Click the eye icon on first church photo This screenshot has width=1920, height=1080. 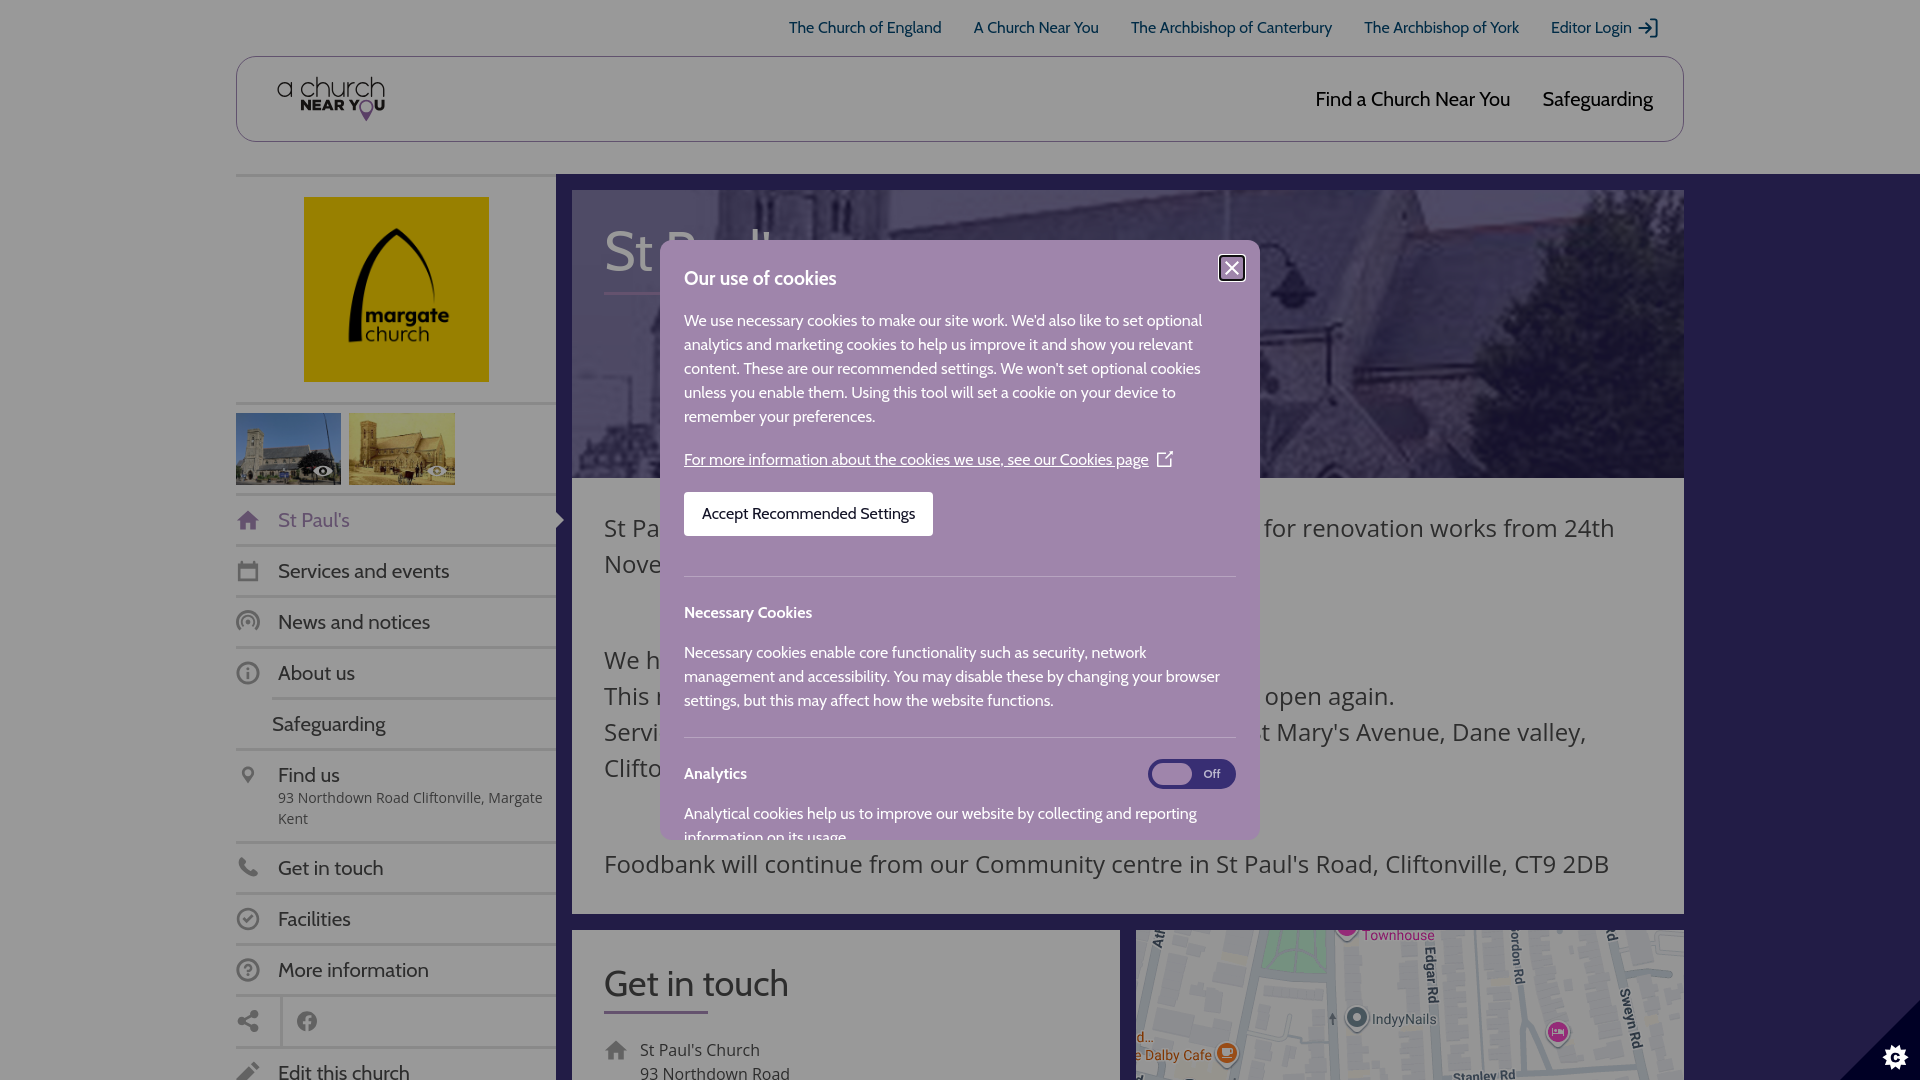coord(322,471)
